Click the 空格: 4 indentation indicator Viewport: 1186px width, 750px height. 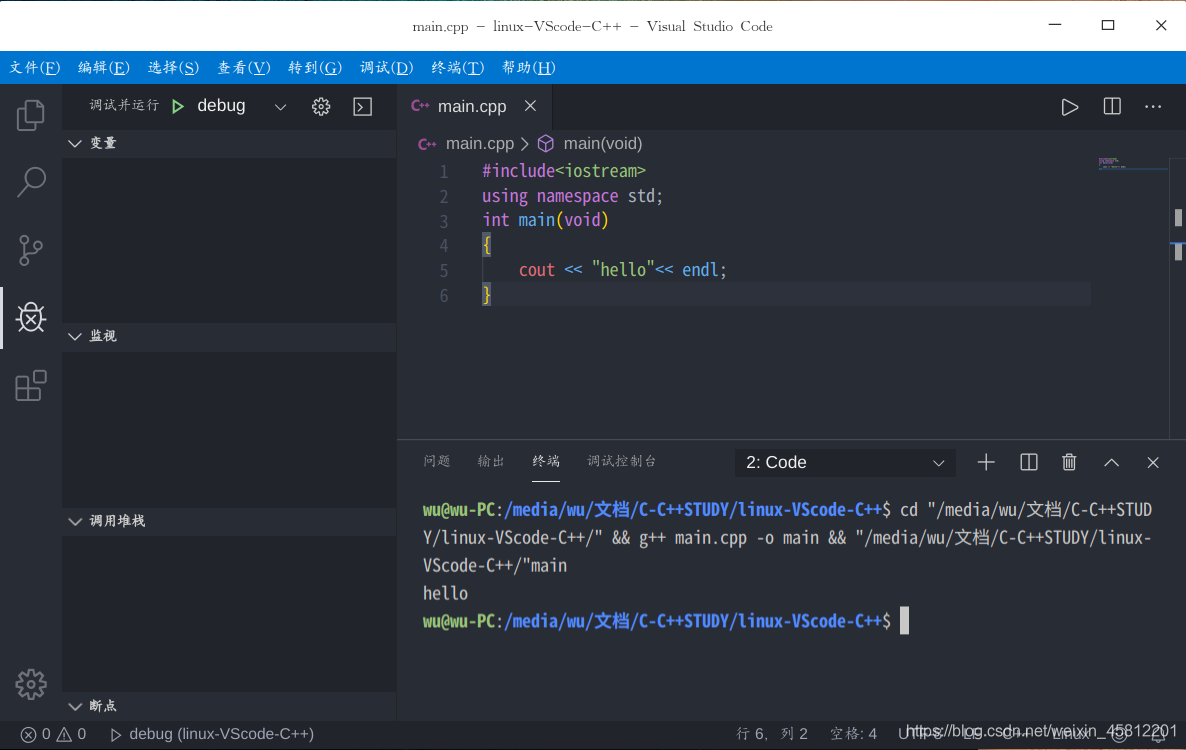(x=853, y=734)
